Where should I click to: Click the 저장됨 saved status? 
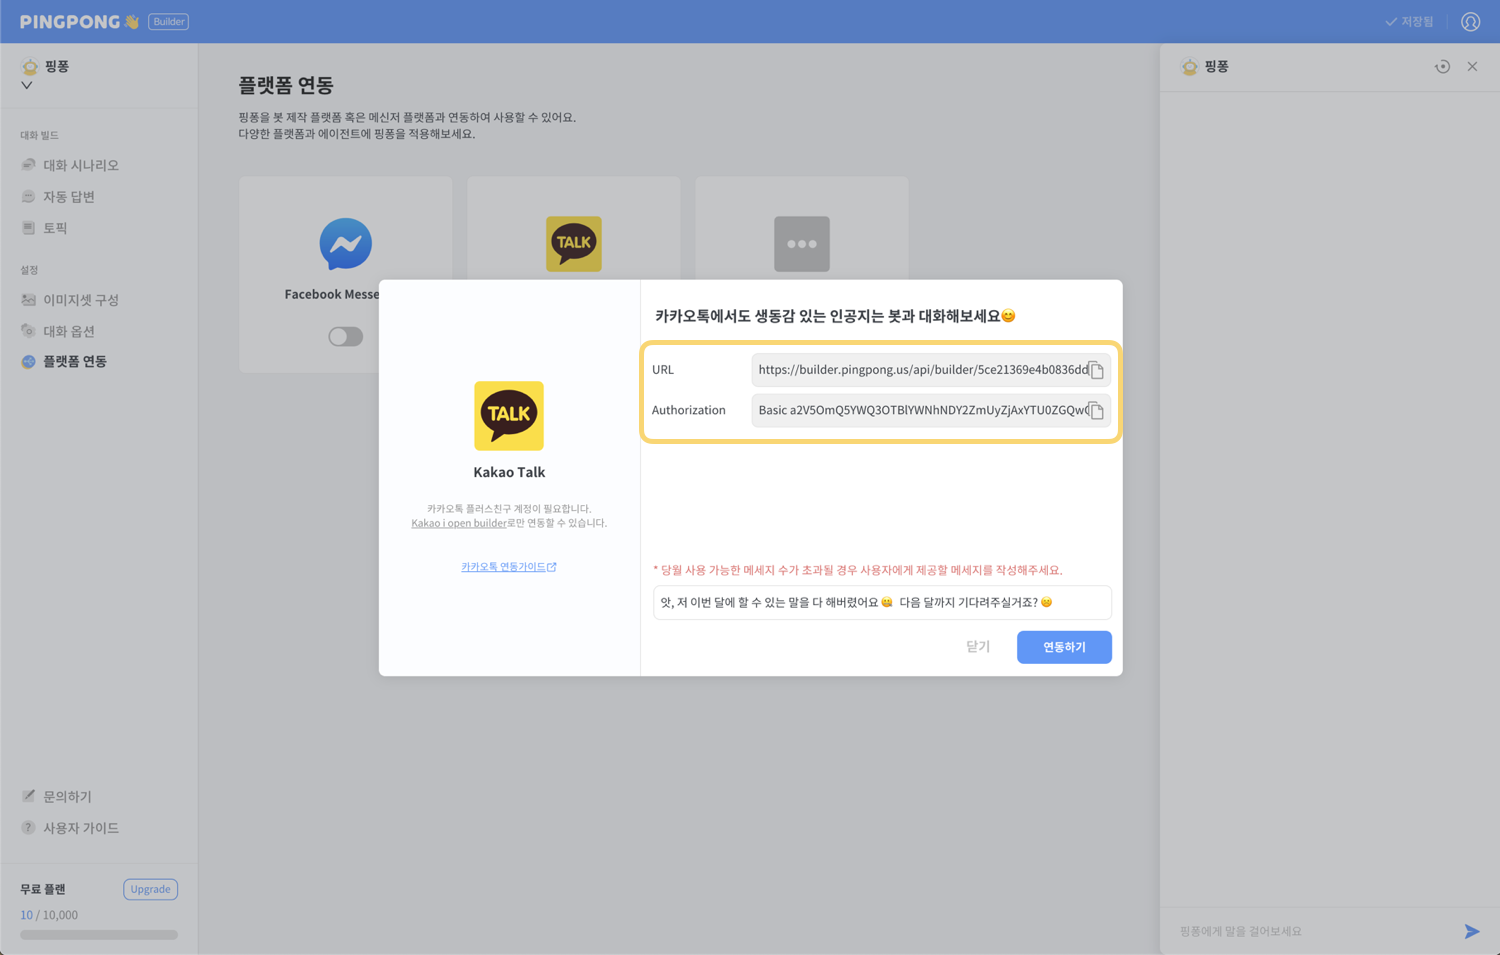tap(1409, 22)
